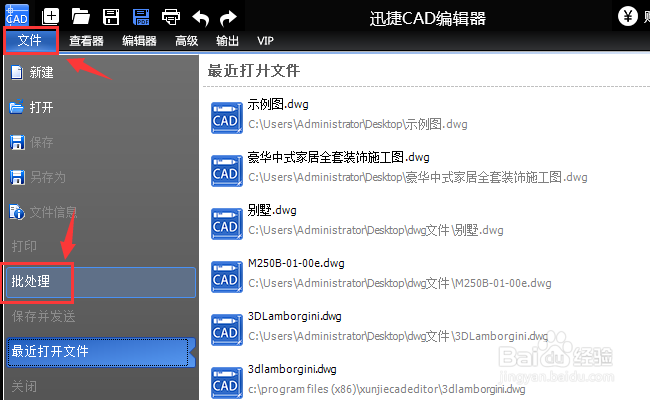Click the 另存为 disk icon in sidebar
The height and width of the screenshot is (400, 650).
click(17, 177)
